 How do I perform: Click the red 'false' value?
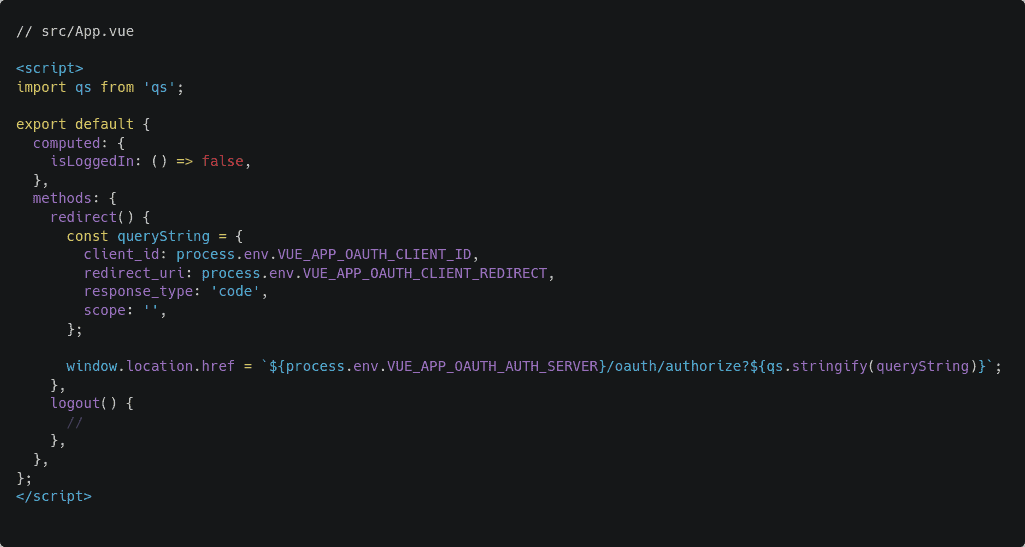tap(222, 161)
